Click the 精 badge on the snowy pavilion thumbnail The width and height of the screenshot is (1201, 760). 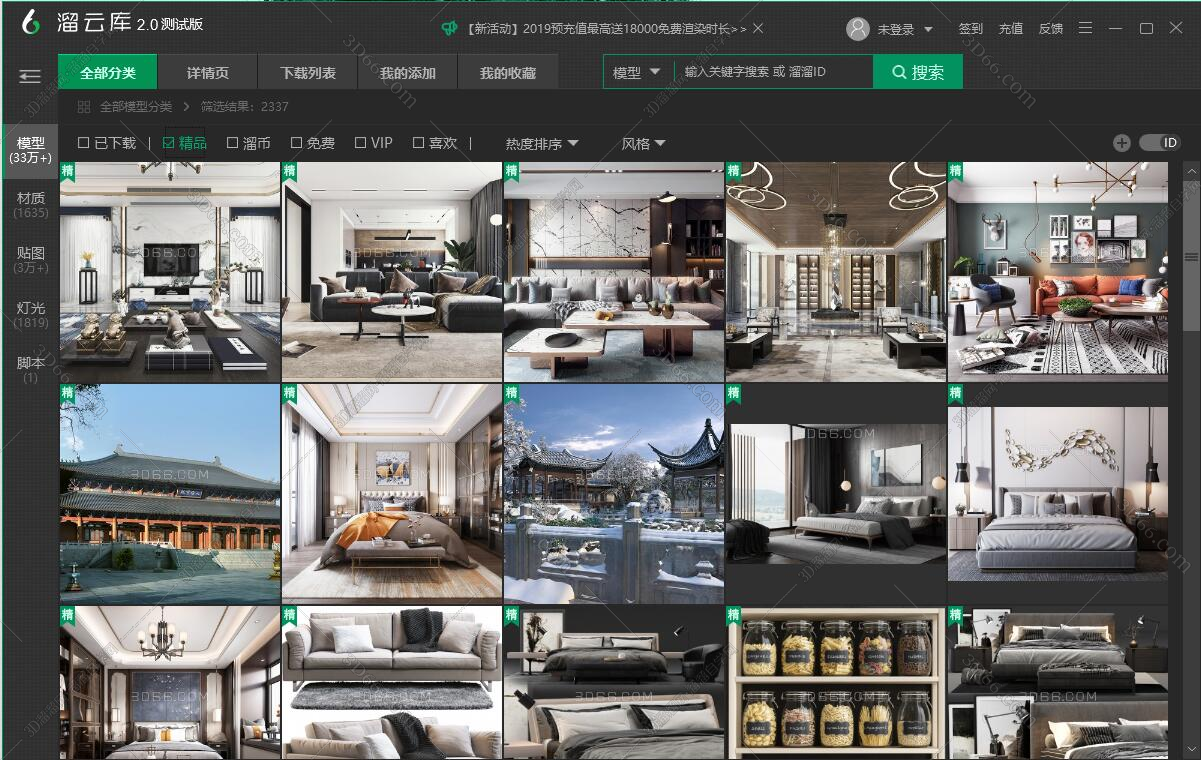[x=512, y=393]
